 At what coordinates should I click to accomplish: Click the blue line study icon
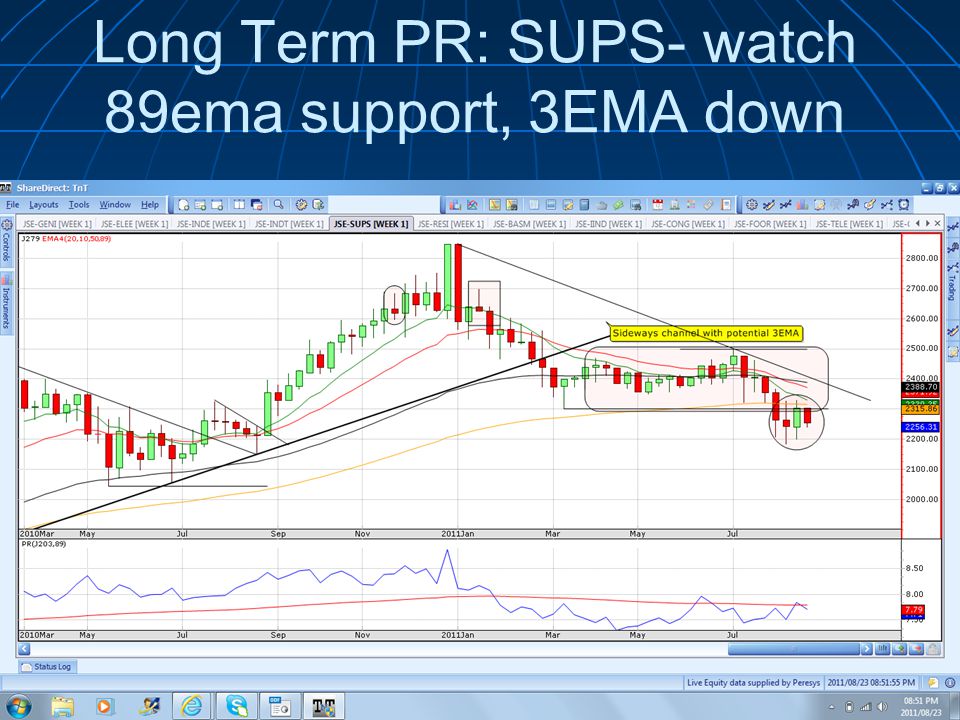pyautogui.click(x=786, y=204)
